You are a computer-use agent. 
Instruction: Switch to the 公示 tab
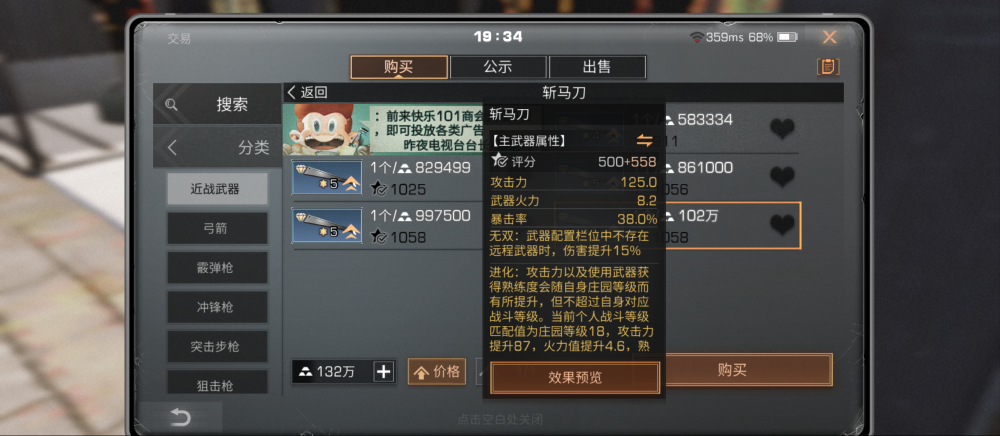(x=497, y=67)
